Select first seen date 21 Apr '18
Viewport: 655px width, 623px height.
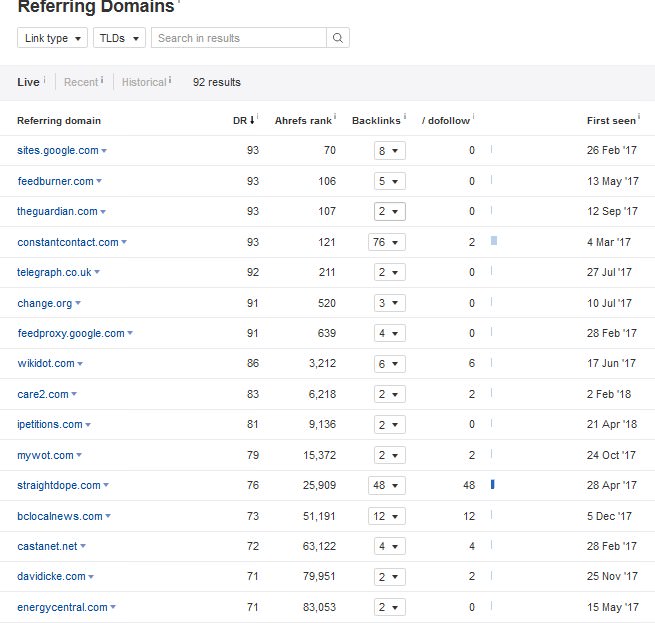612,425
